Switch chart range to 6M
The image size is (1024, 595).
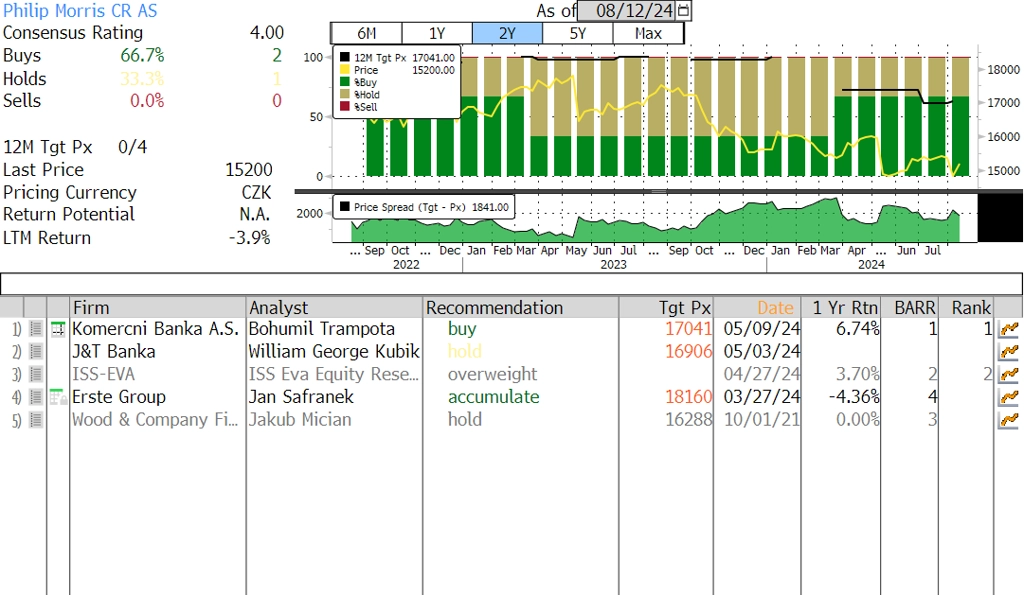[366, 33]
